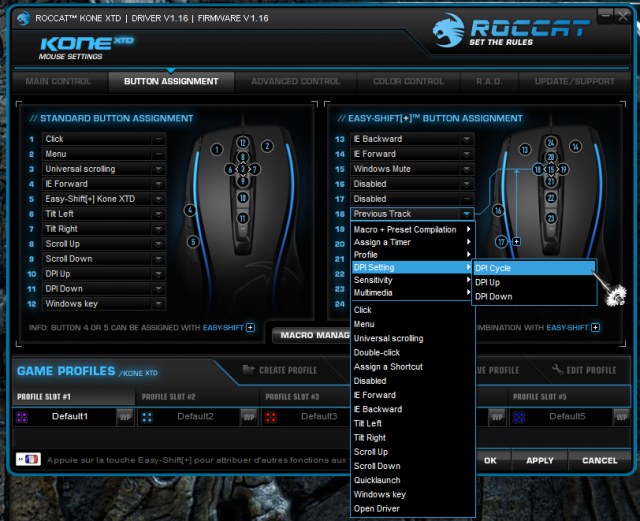Click button 11 marker on left mouse diagram
Screen dimensions: 640x521
coord(243,218)
